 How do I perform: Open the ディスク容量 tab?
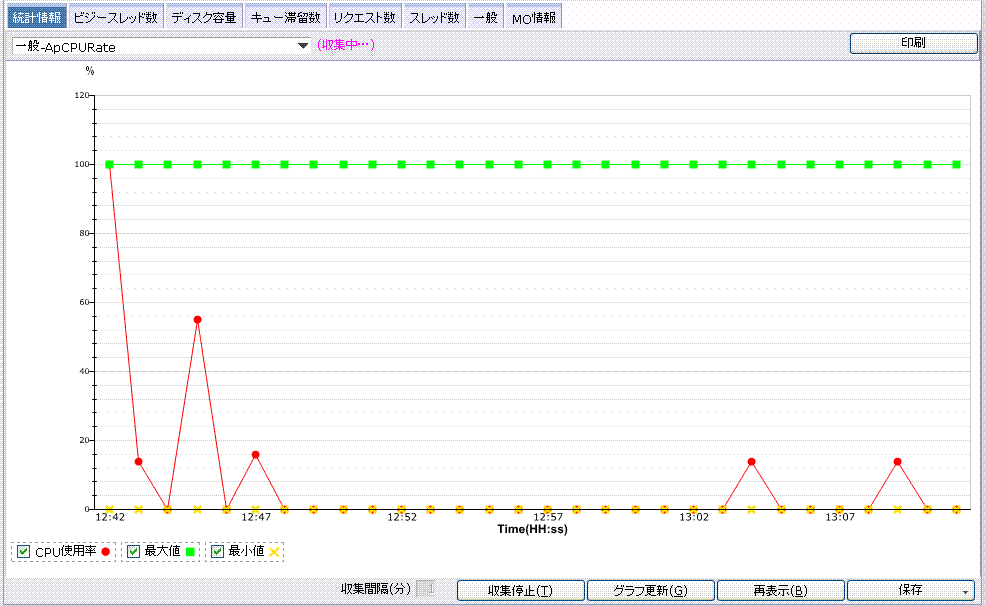coord(203,17)
